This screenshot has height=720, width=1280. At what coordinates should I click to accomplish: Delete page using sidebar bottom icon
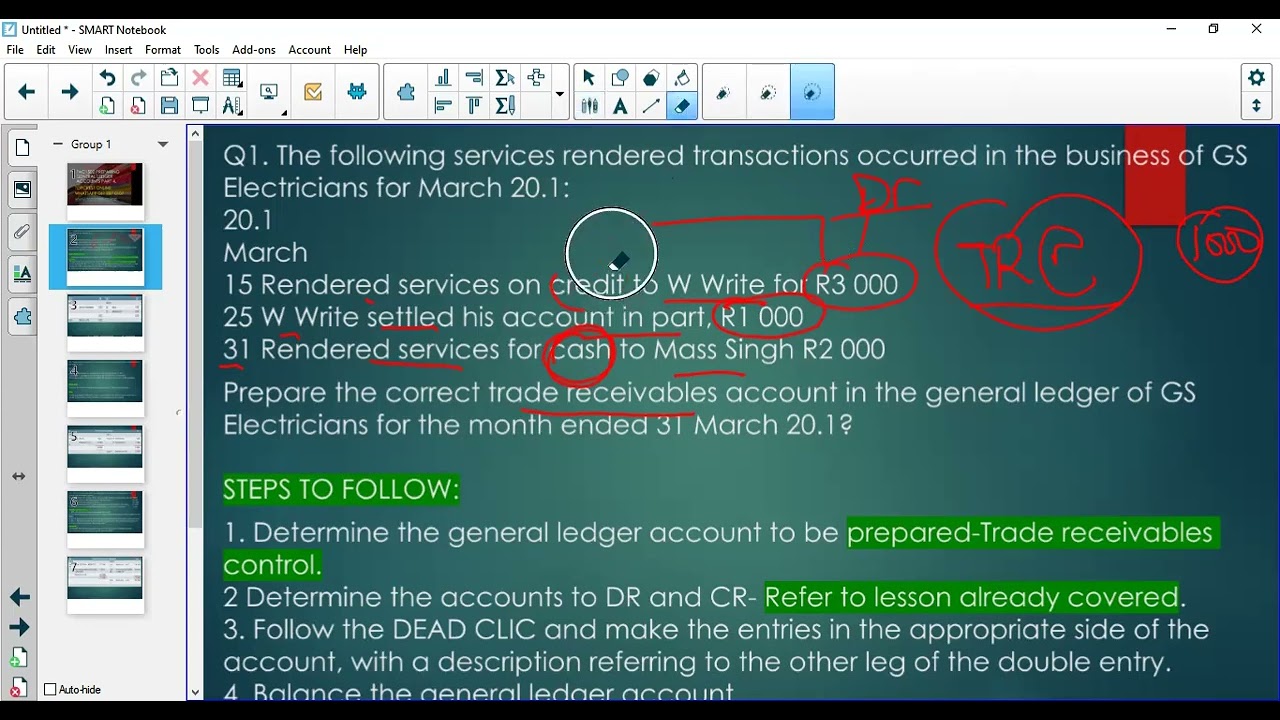click(19, 688)
